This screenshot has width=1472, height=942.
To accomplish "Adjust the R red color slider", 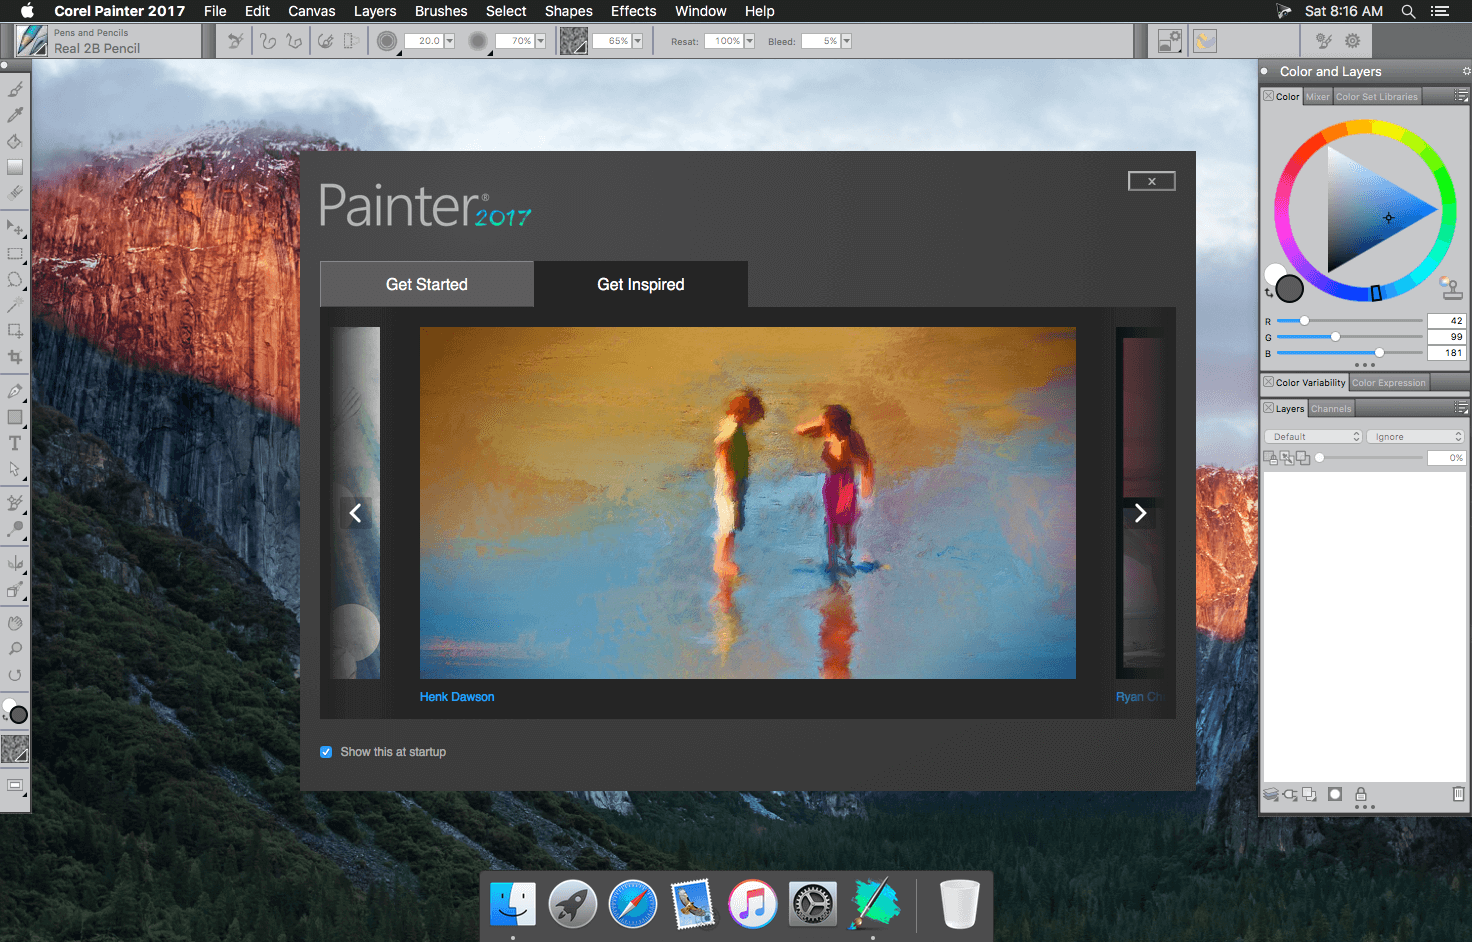I will [1350, 321].
